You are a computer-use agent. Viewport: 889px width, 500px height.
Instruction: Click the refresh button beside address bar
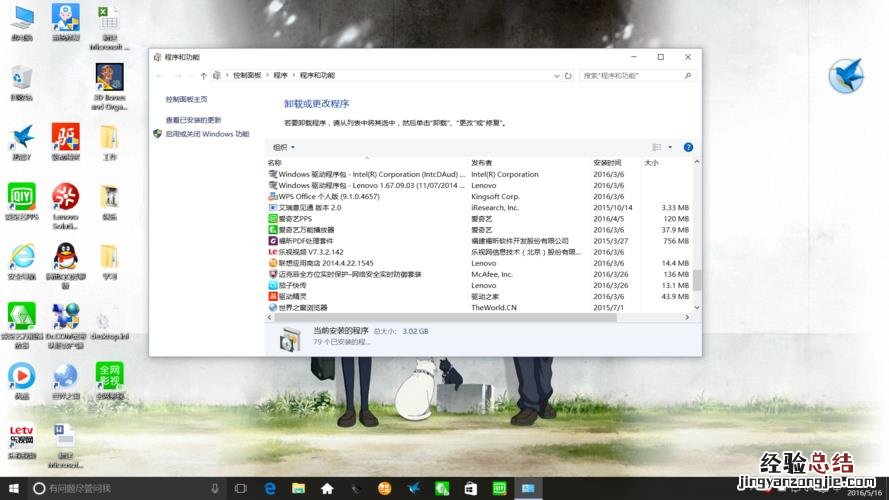568,75
